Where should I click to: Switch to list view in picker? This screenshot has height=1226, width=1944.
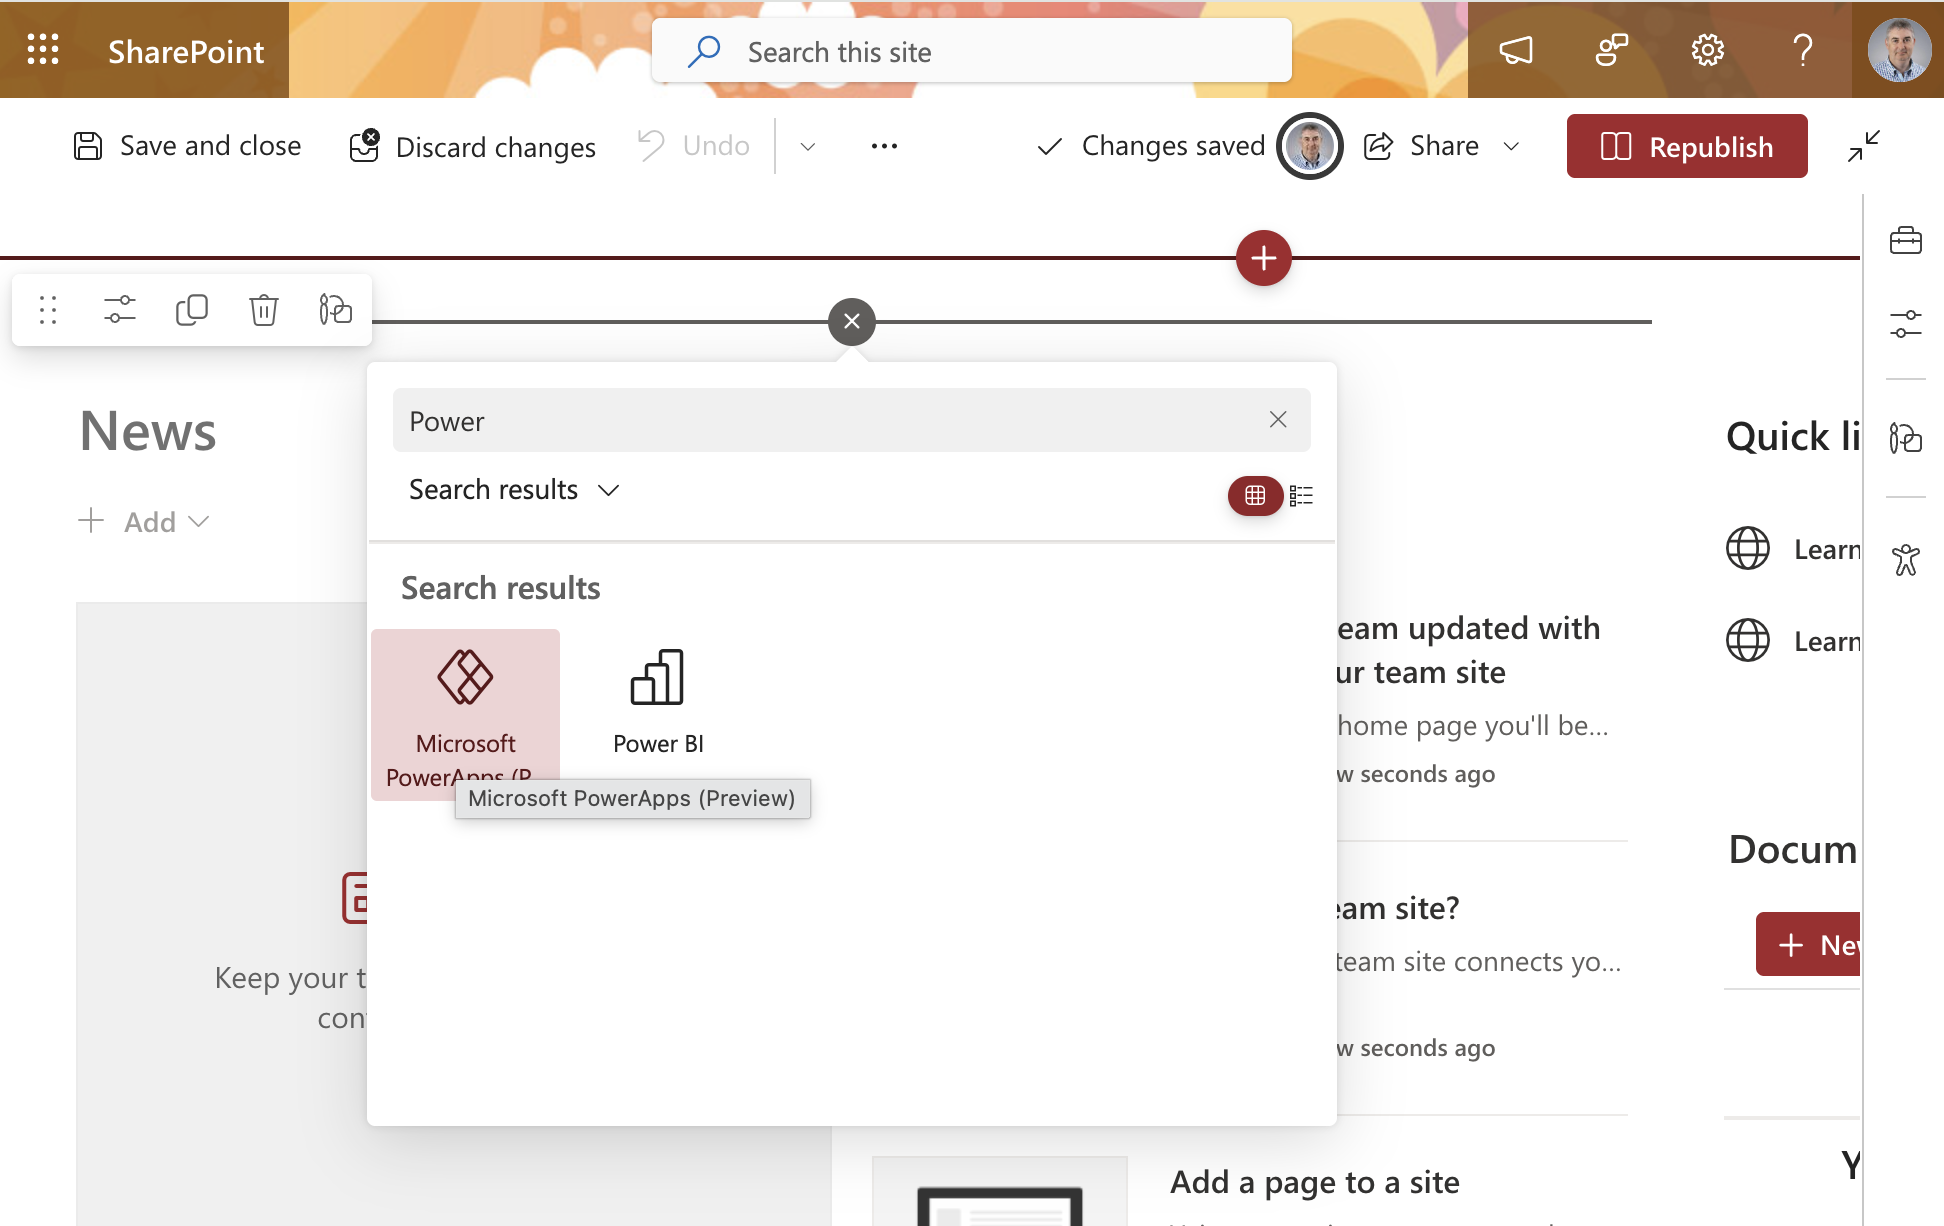pos(1301,495)
